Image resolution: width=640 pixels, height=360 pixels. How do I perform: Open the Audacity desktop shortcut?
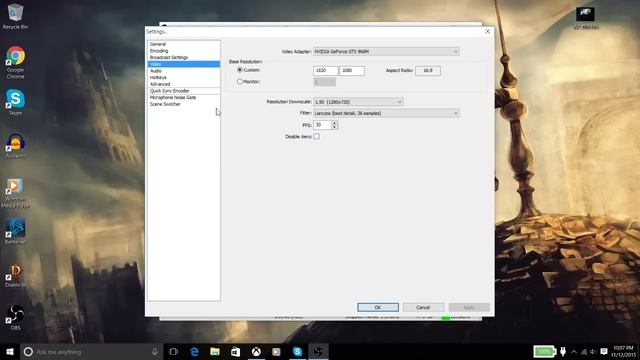click(16, 146)
